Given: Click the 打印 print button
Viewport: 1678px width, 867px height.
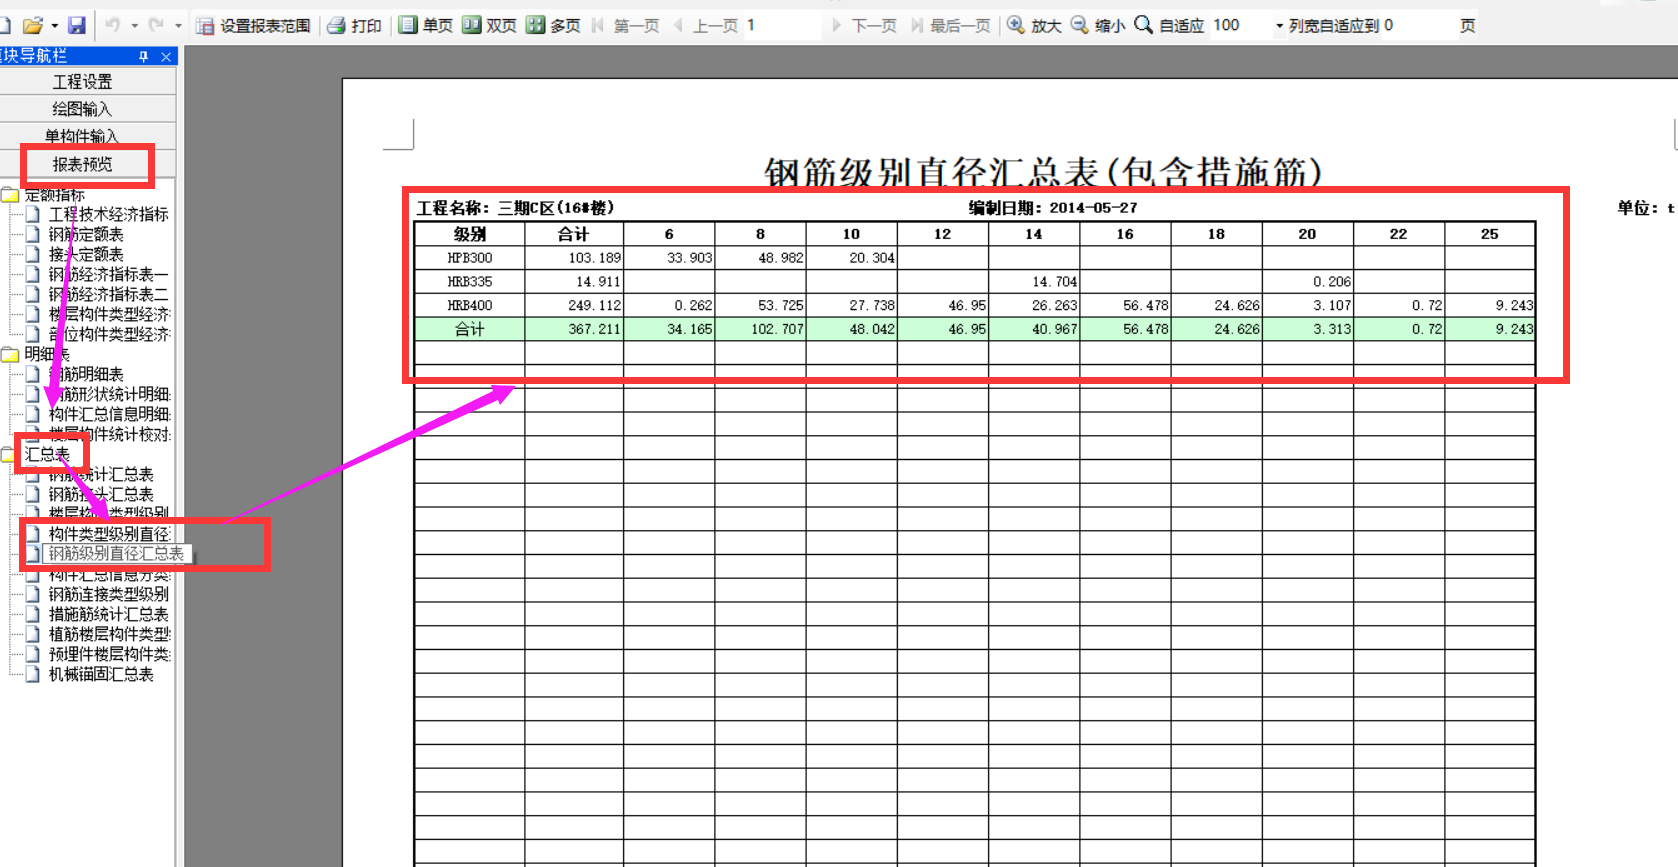Looking at the screenshot, I should pos(355,25).
